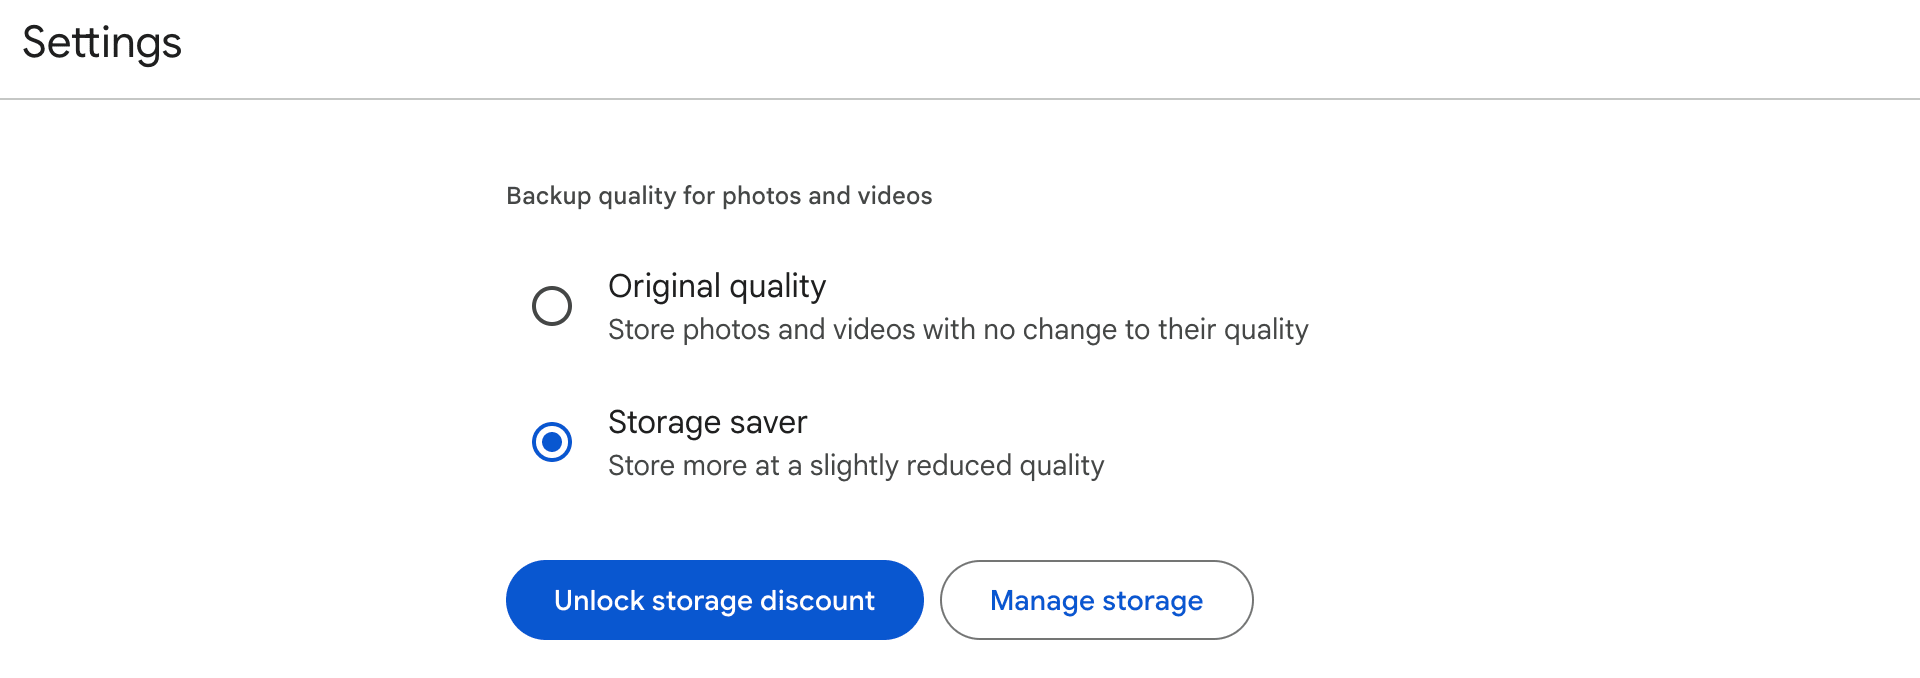The width and height of the screenshot is (1920, 678).
Task: Select the Storage saver radio button
Action: [552, 442]
